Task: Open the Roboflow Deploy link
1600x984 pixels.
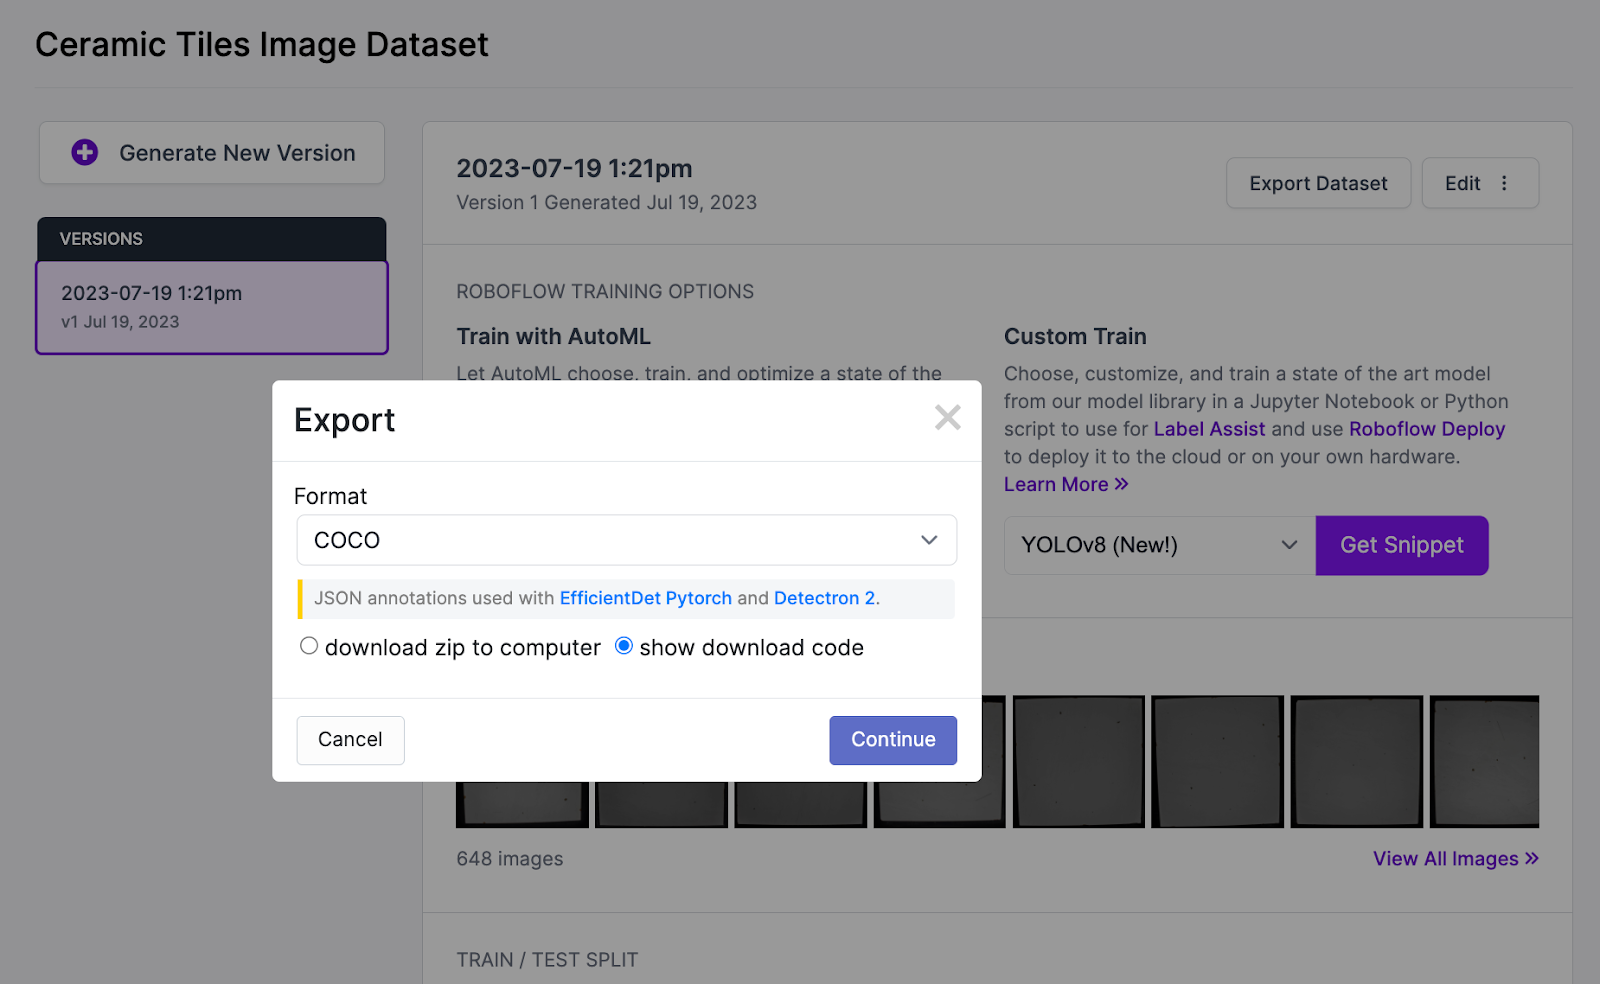Action: [x=1426, y=429]
